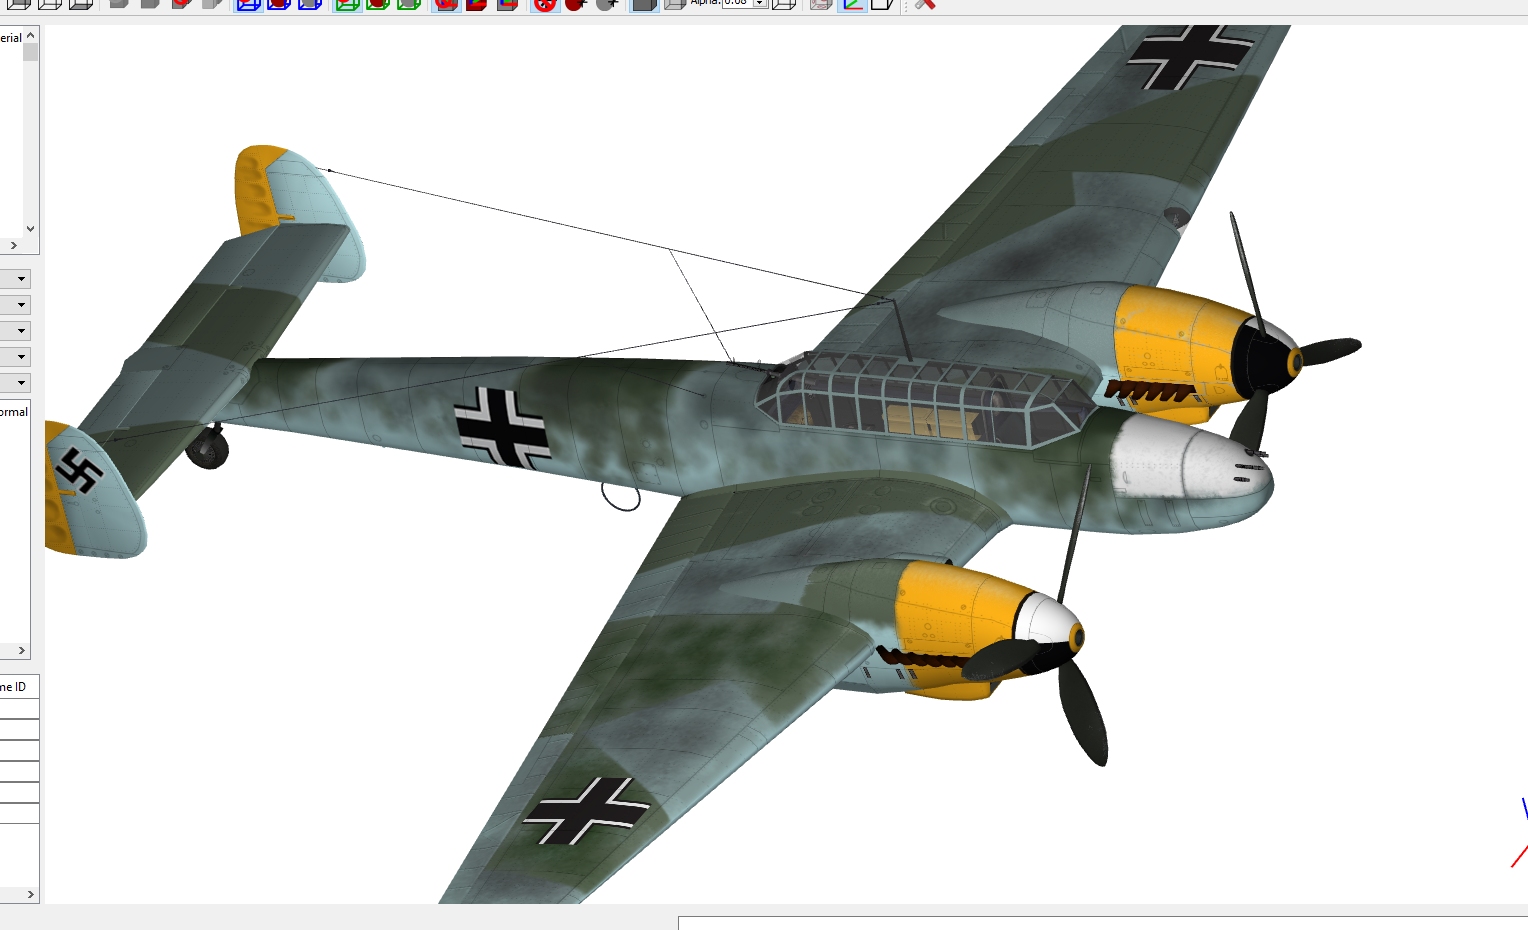Image resolution: width=1528 pixels, height=930 pixels.
Task: Open the Alpha value dropdown
Action: point(760,3)
